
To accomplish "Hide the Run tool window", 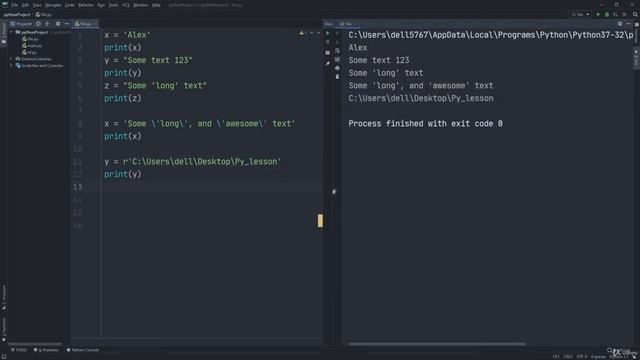I will (x=629, y=24).
